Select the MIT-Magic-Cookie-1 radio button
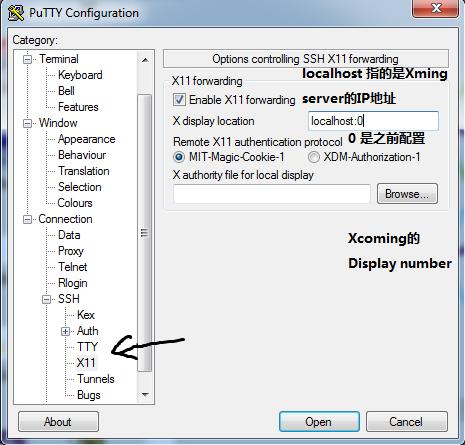Viewport: 465px width, 445px height. click(179, 157)
